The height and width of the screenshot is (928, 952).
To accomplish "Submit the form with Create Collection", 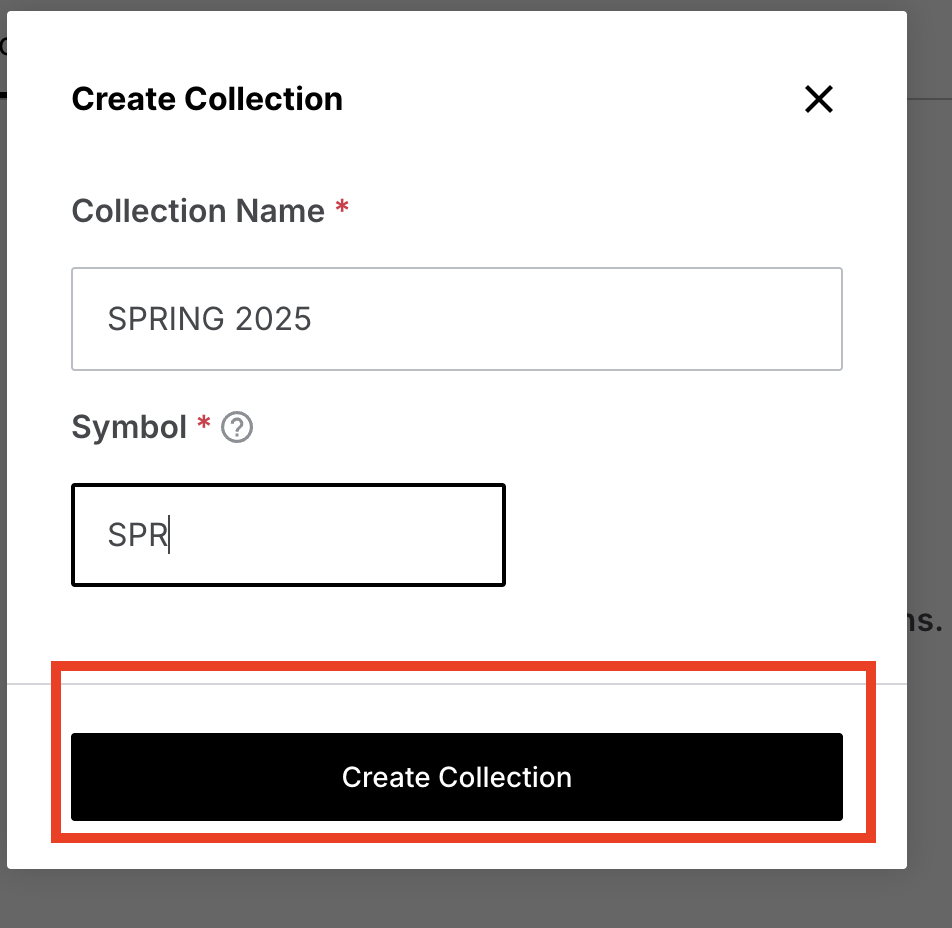I will pos(457,777).
